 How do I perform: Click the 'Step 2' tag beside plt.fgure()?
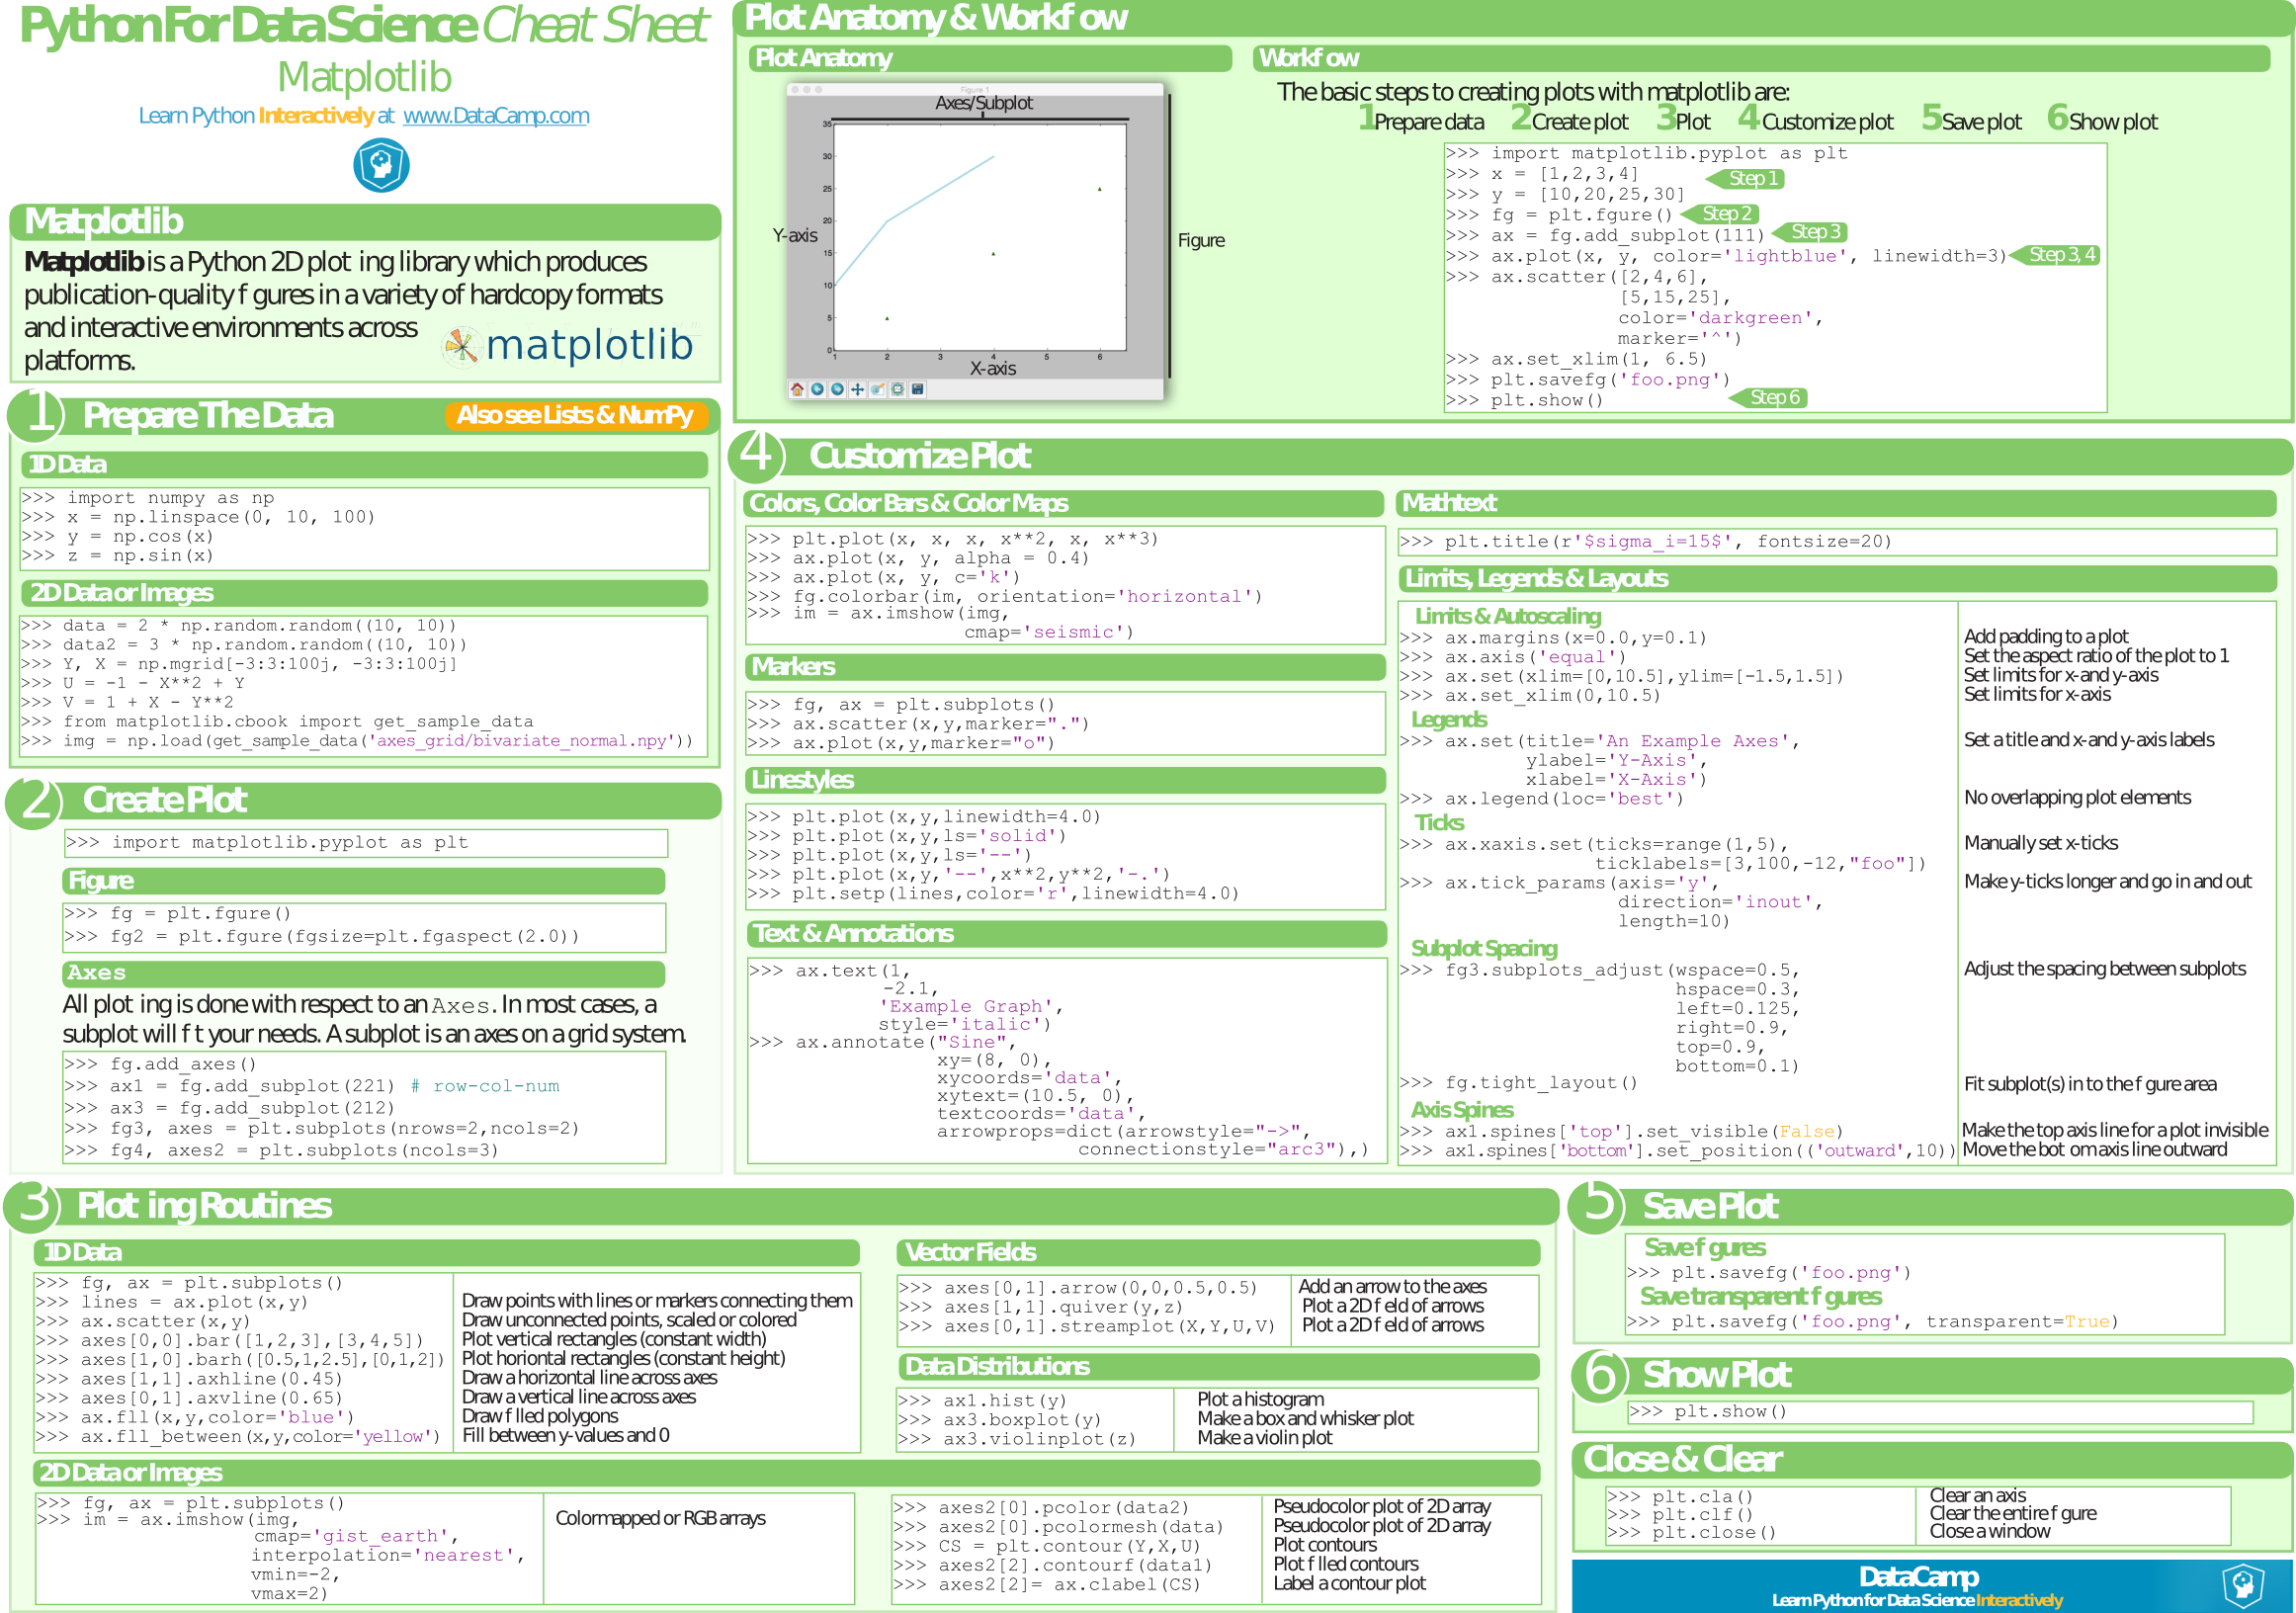tap(1720, 214)
